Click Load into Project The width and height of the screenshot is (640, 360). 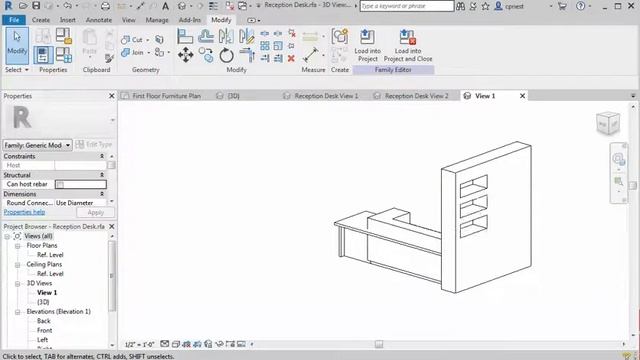pos(367,45)
